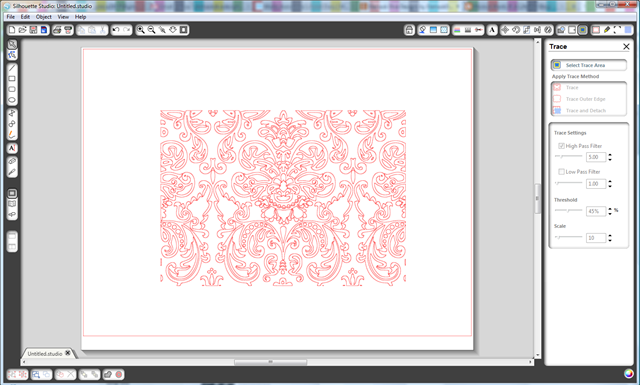This screenshot has height=385, width=640.
Task: Toggle the High Pass Filter checkbox
Action: [561, 146]
